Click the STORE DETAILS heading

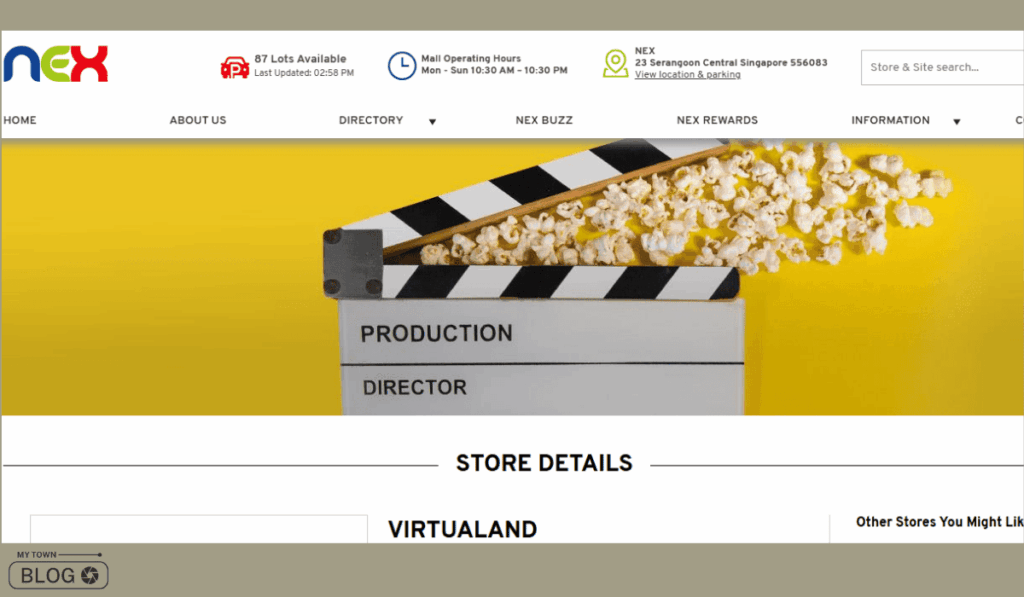(x=544, y=463)
